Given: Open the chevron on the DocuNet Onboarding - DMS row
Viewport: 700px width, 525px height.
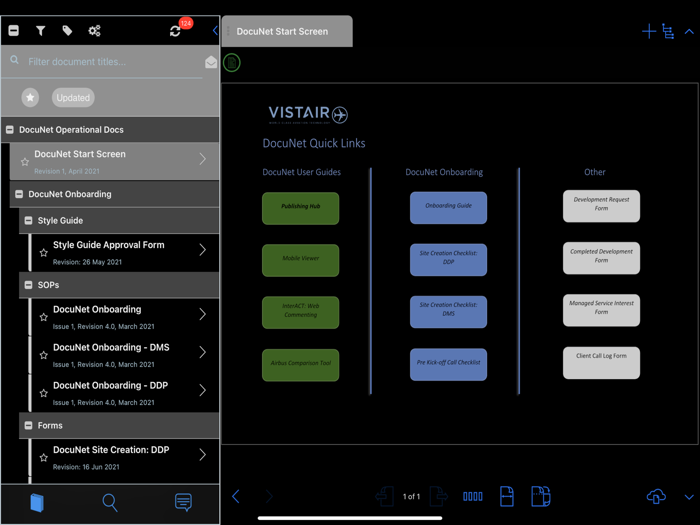Looking at the screenshot, I should click(203, 352).
